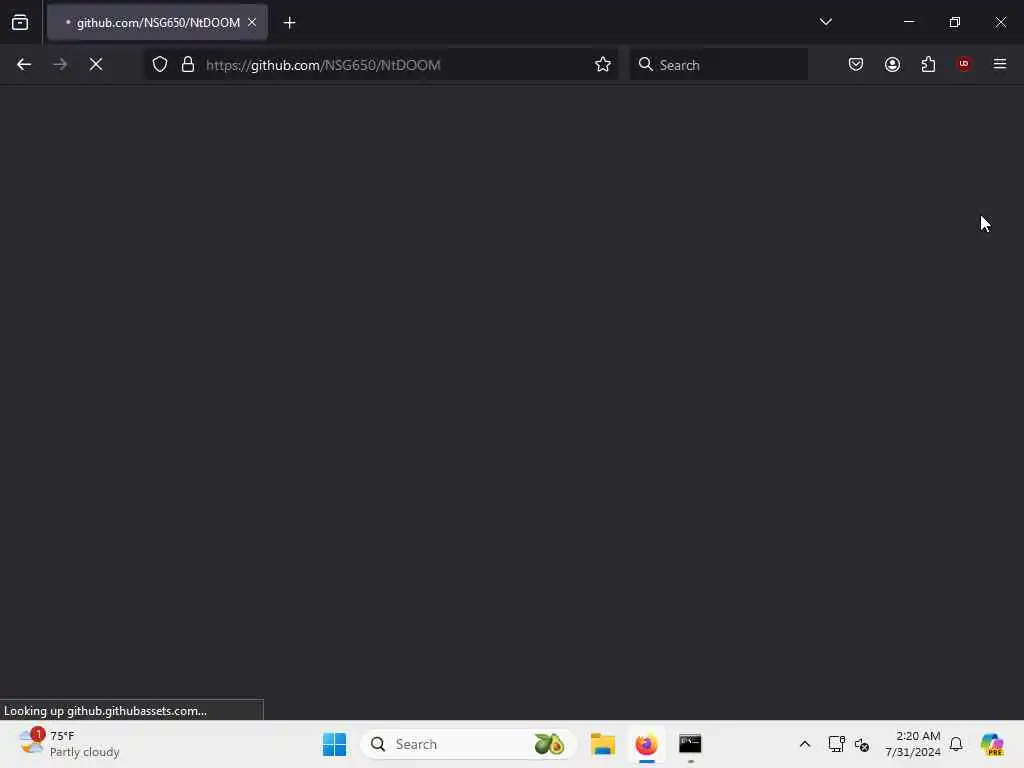Open a new tab with the plus button
This screenshot has height=768, width=1024.
point(289,23)
